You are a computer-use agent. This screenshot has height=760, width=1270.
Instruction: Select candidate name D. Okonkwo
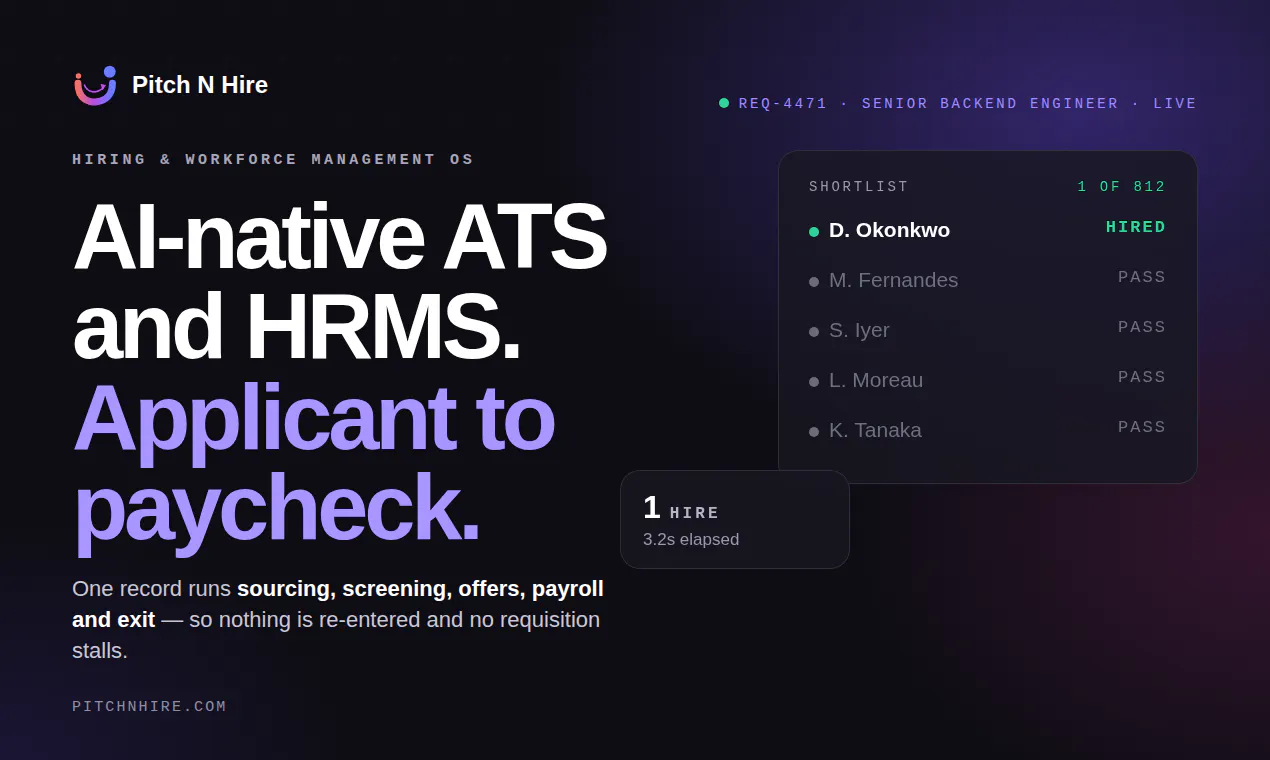click(890, 230)
